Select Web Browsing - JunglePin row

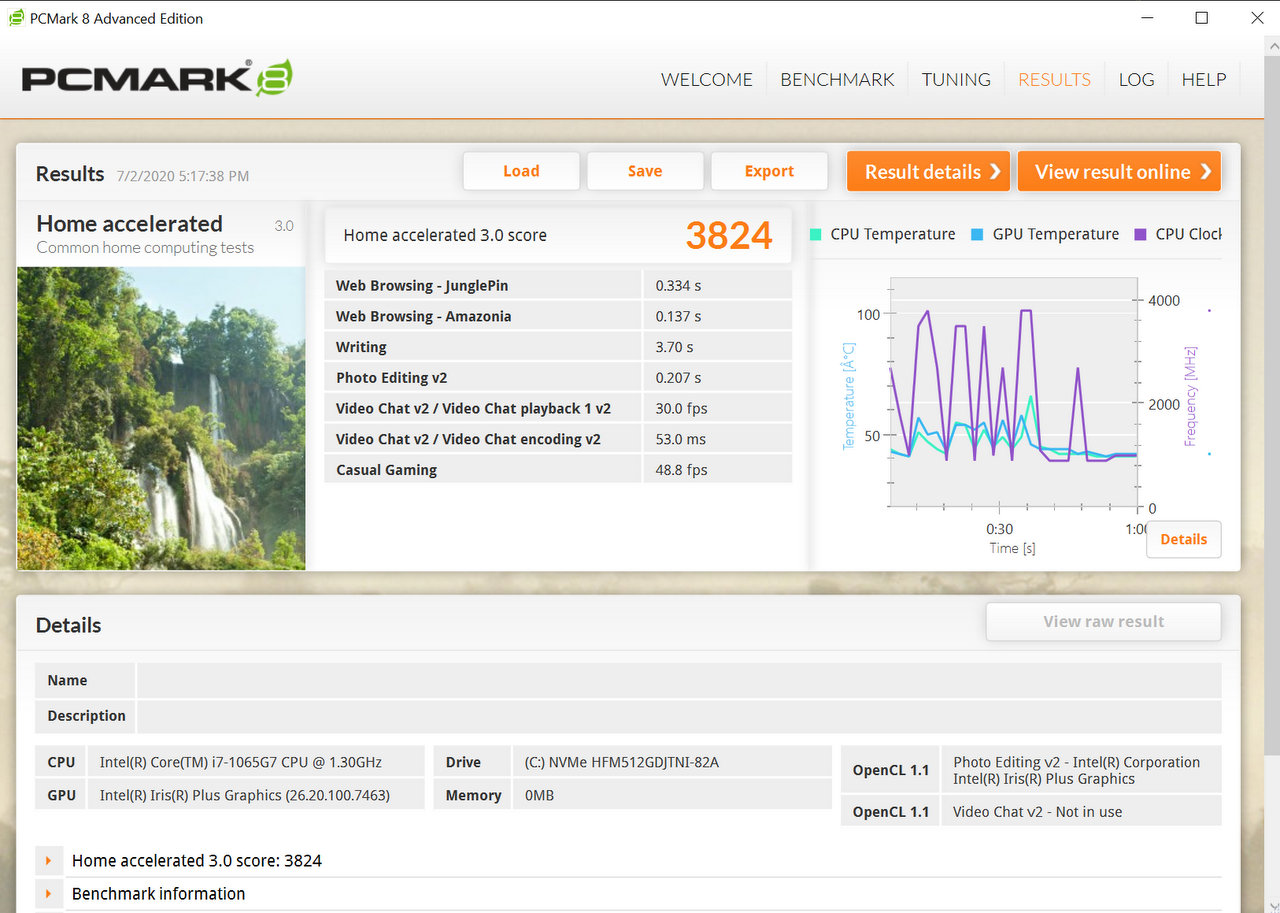(x=558, y=285)
